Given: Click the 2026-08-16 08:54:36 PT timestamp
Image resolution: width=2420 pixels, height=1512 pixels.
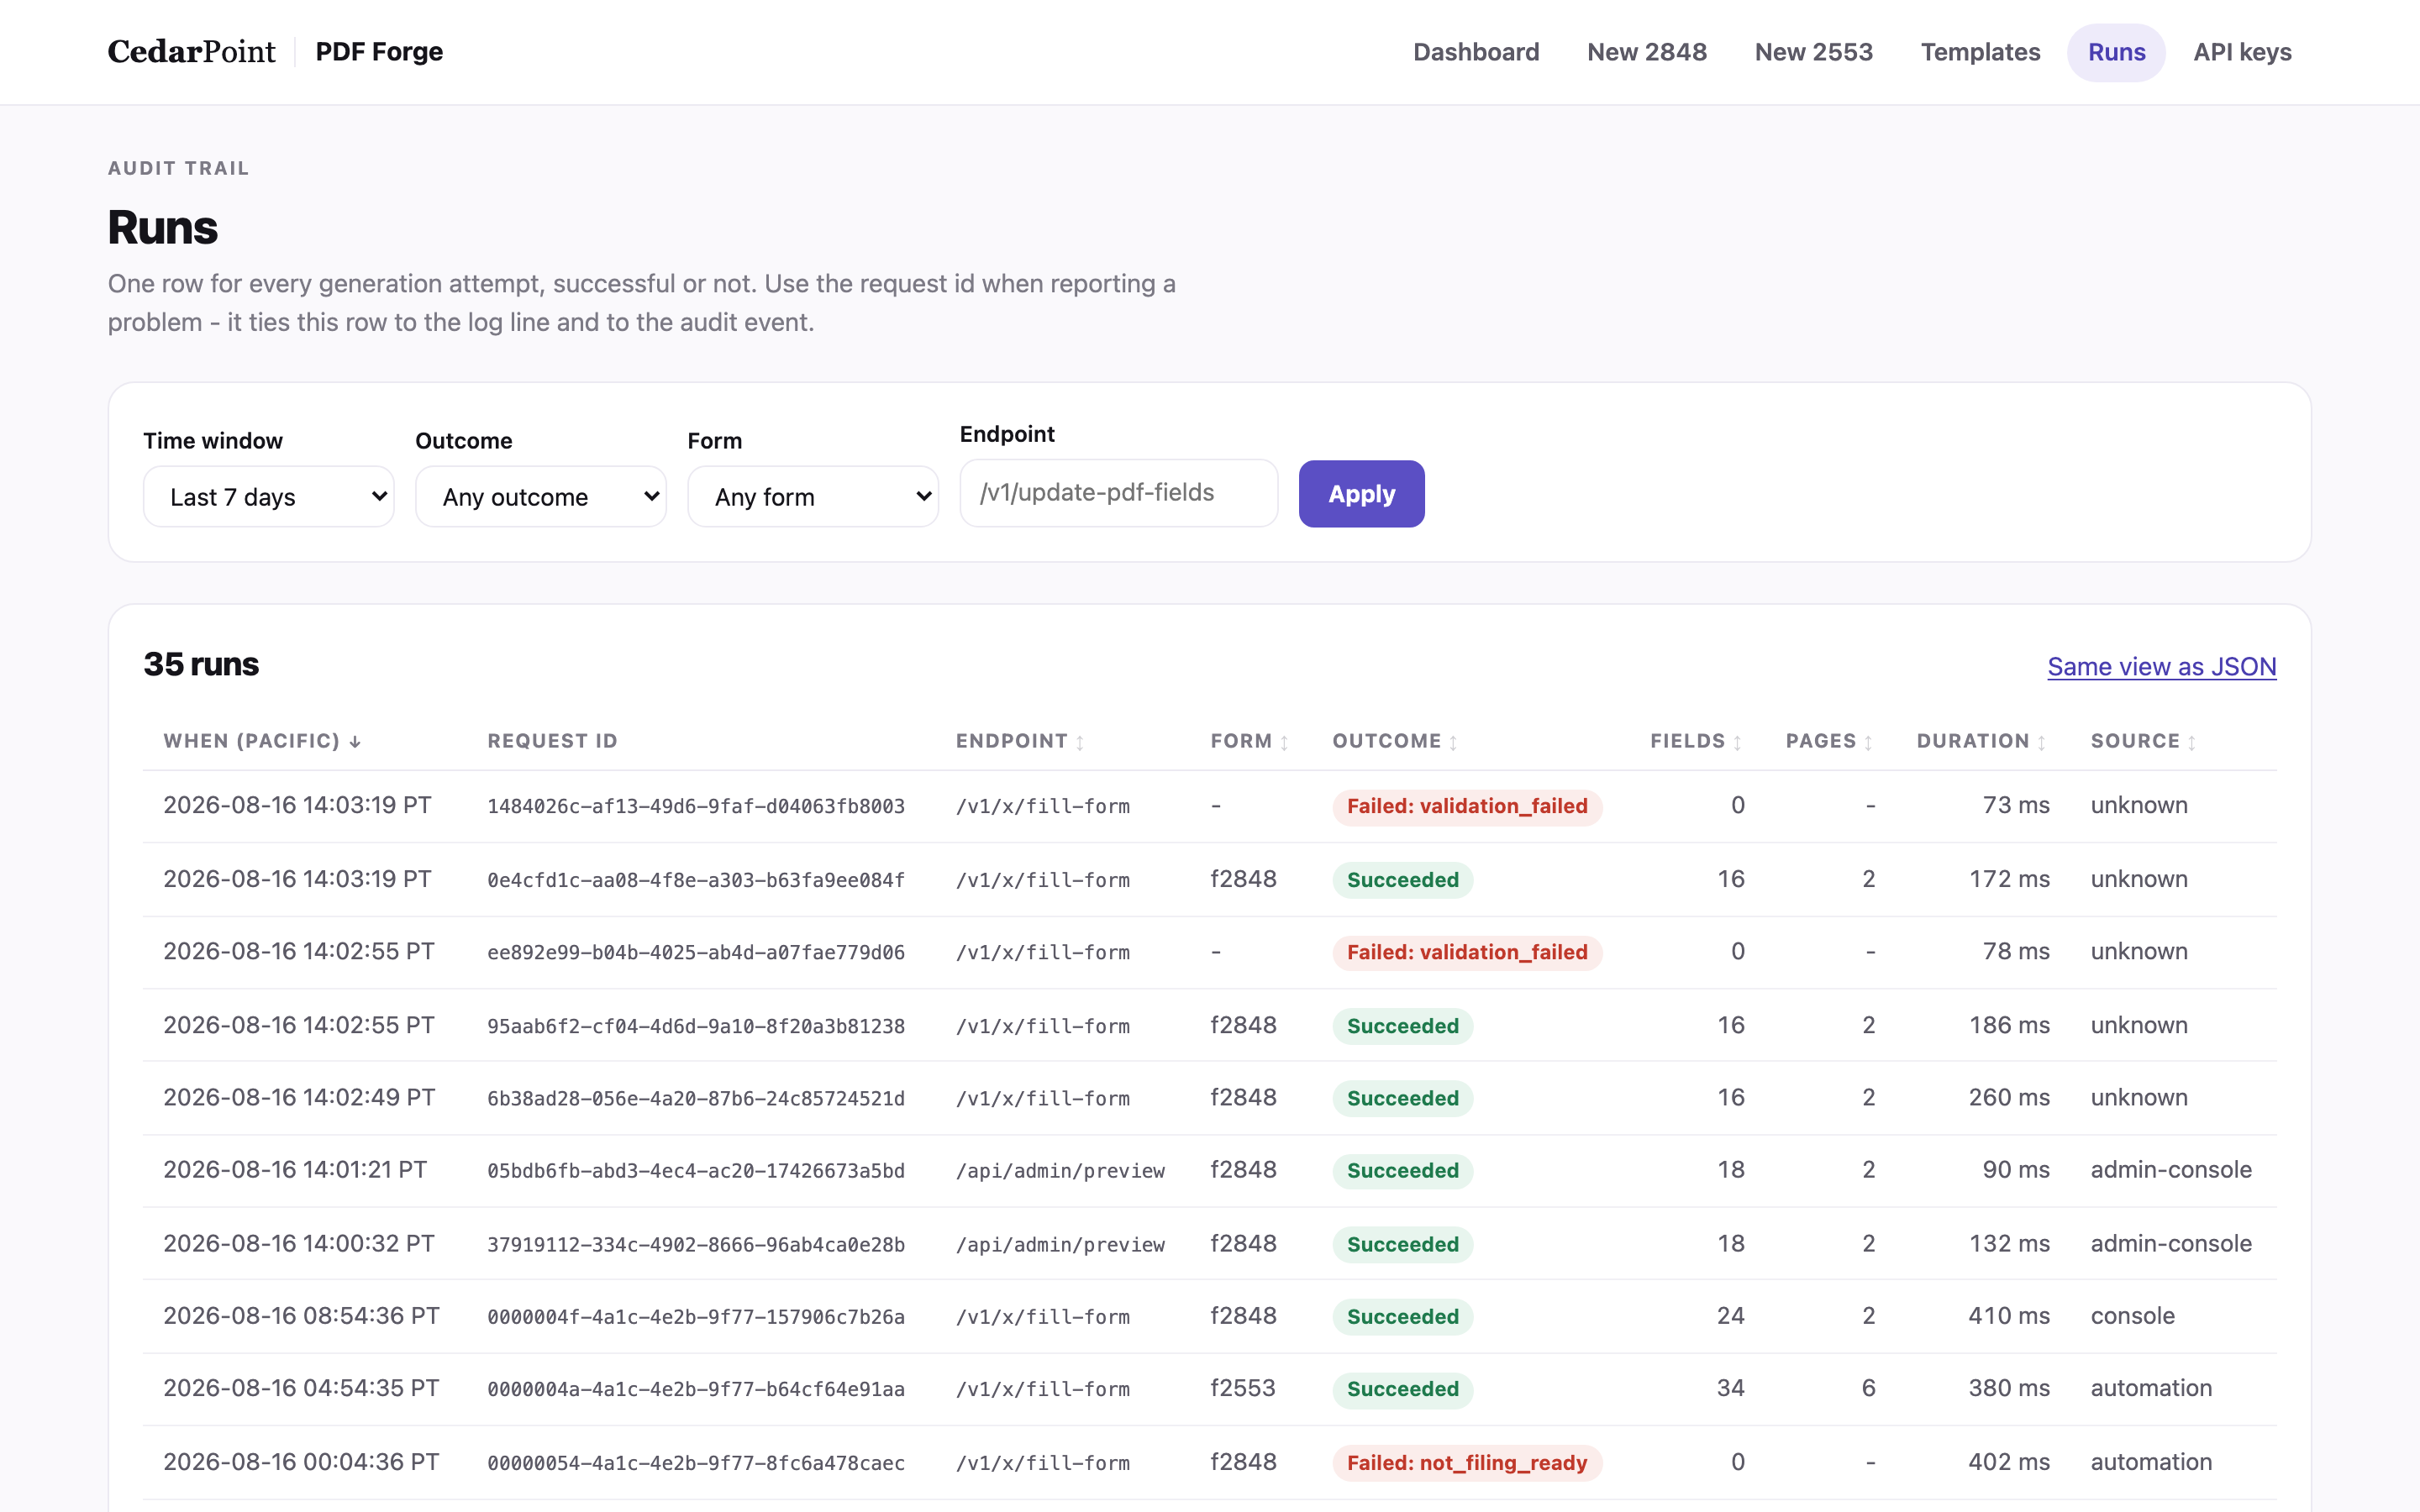Looking at the screenshot, I should [x=301, y=1315].
